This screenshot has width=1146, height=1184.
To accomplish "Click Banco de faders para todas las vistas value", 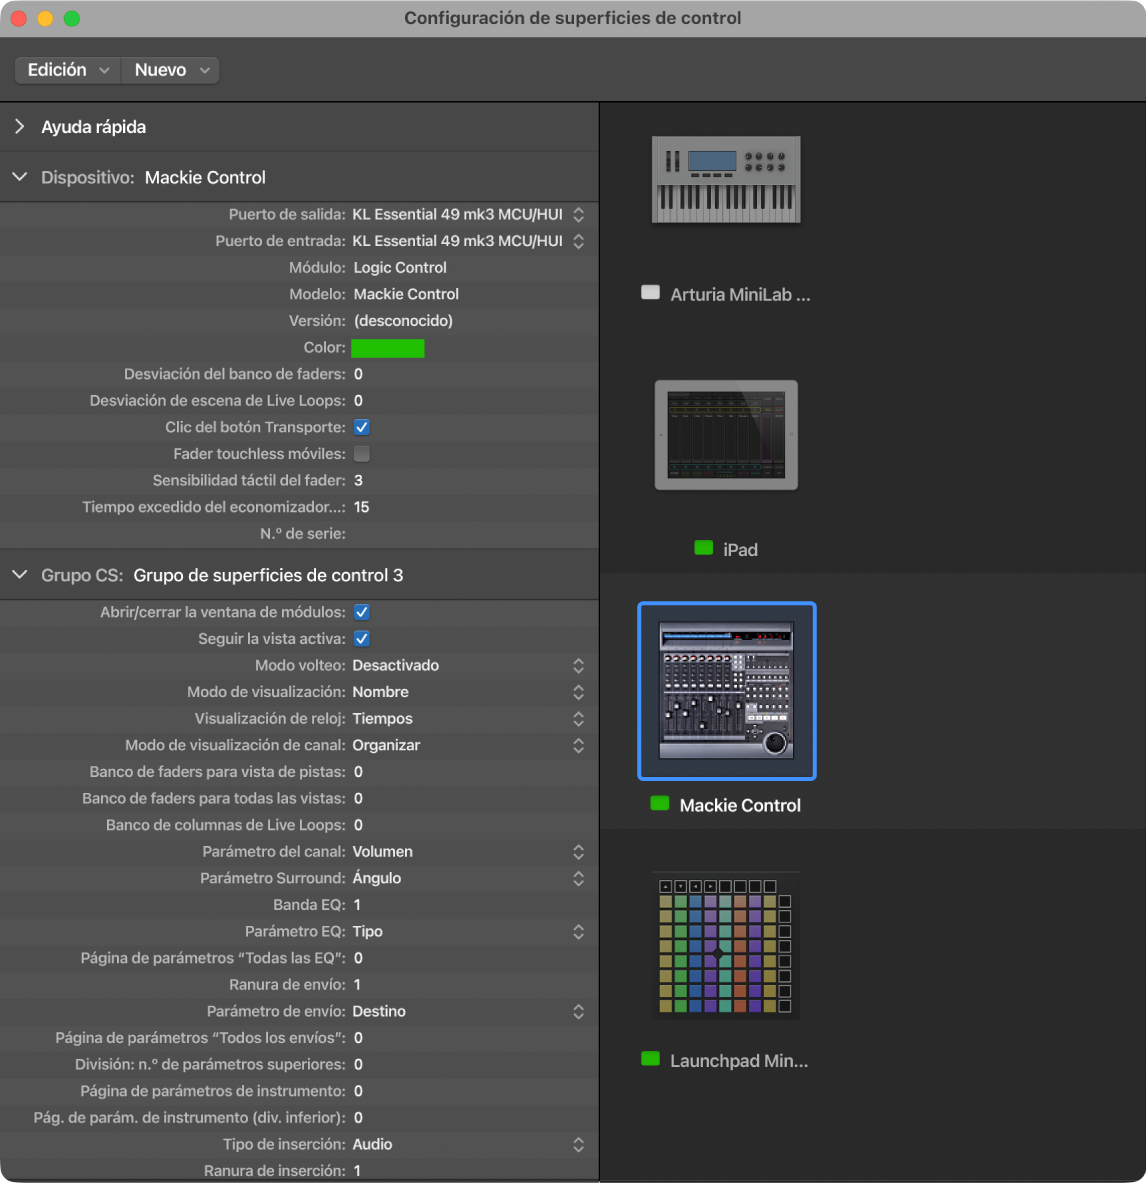I will 359,798.
